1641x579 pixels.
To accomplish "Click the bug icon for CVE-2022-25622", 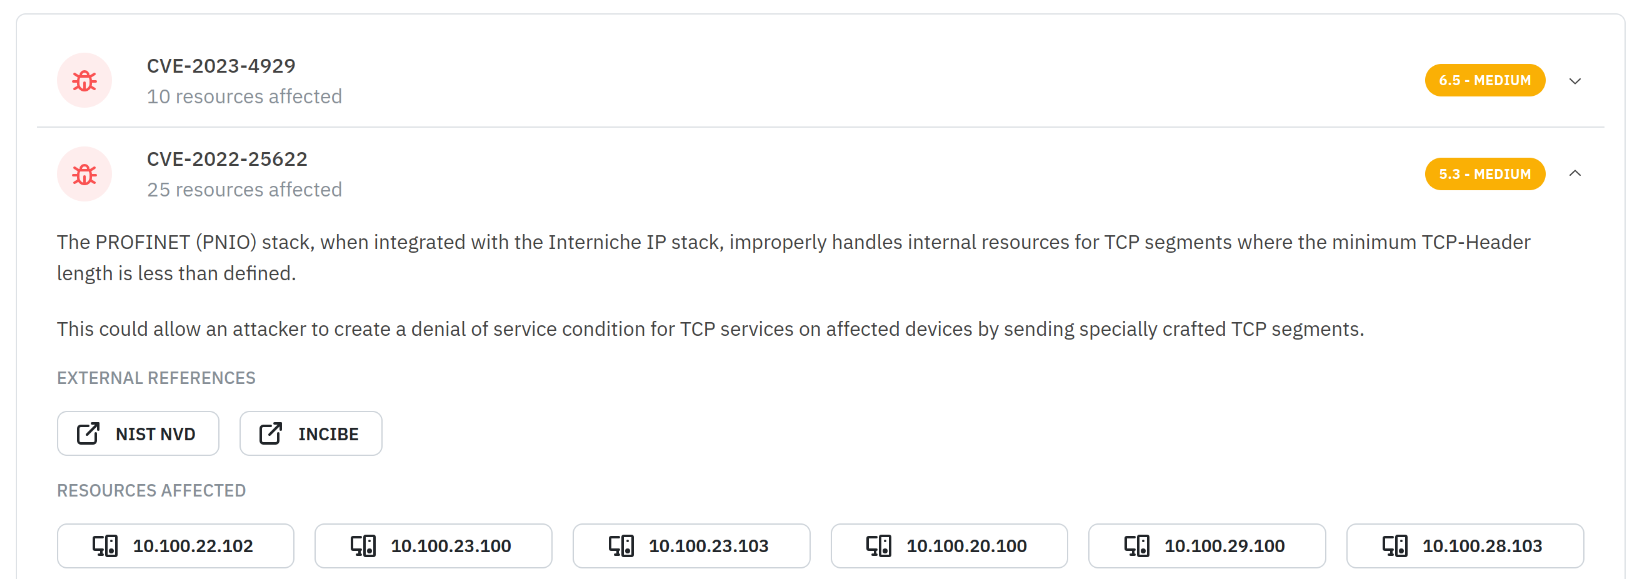I will coord(85,174).
